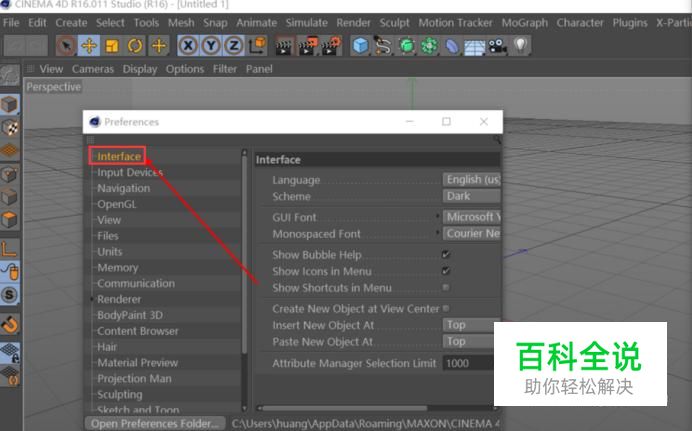Select Navigation preferences category
Screen dimensions: 692x431
pyautogui.click(x=124, y=188)
